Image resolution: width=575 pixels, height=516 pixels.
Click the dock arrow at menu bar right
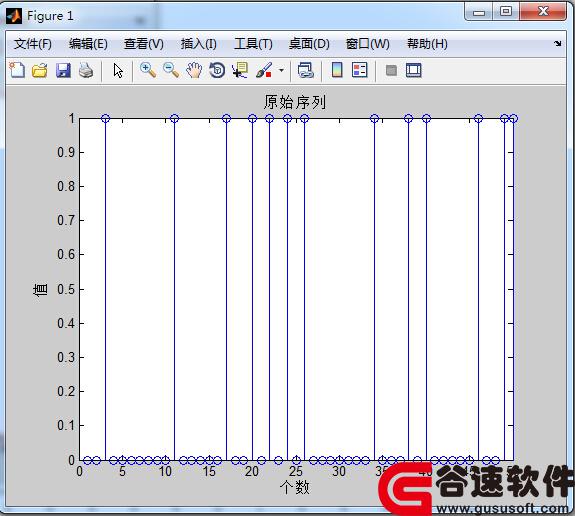[558, 44]
